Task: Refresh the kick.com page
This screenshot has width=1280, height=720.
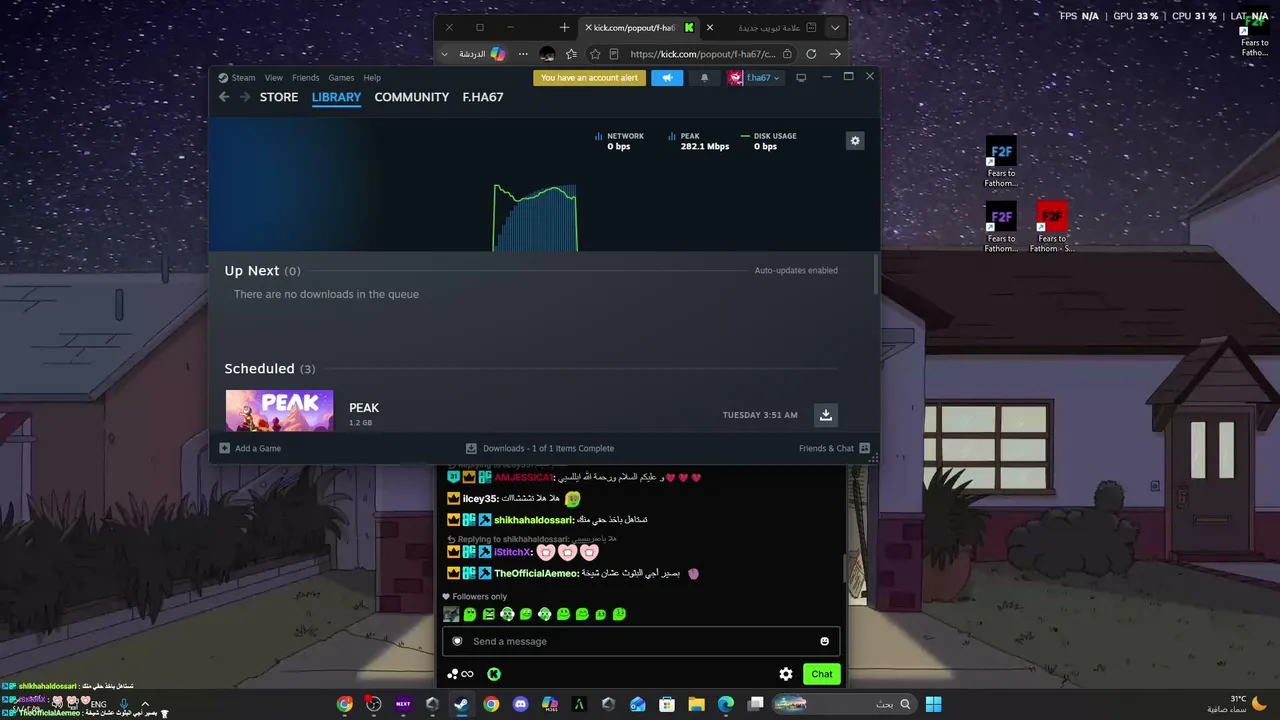Action: coord(811,54)
